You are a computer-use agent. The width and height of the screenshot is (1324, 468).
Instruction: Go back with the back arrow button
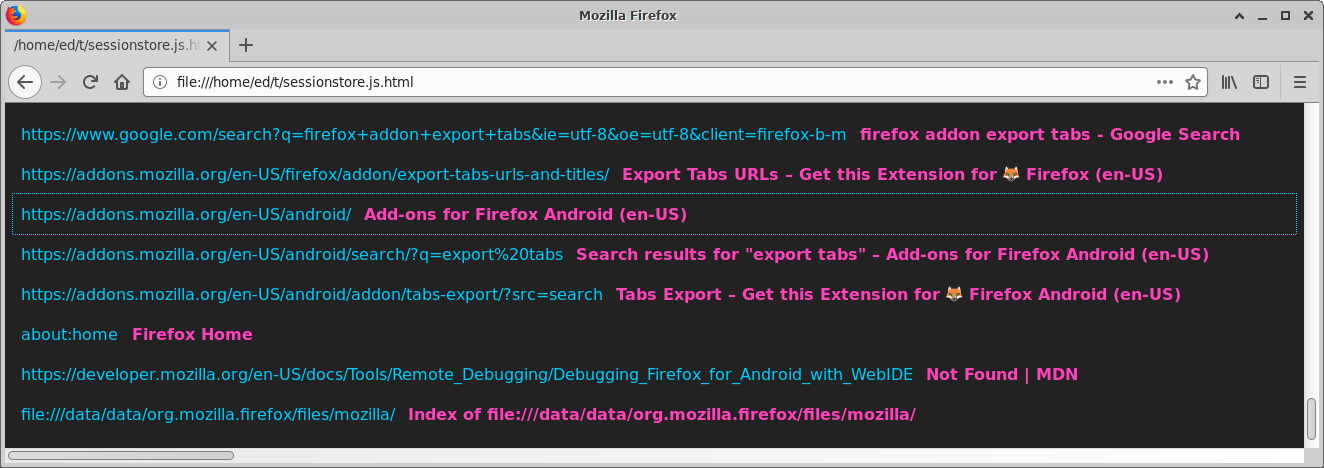pyautogui.click(x=25, y=82)
